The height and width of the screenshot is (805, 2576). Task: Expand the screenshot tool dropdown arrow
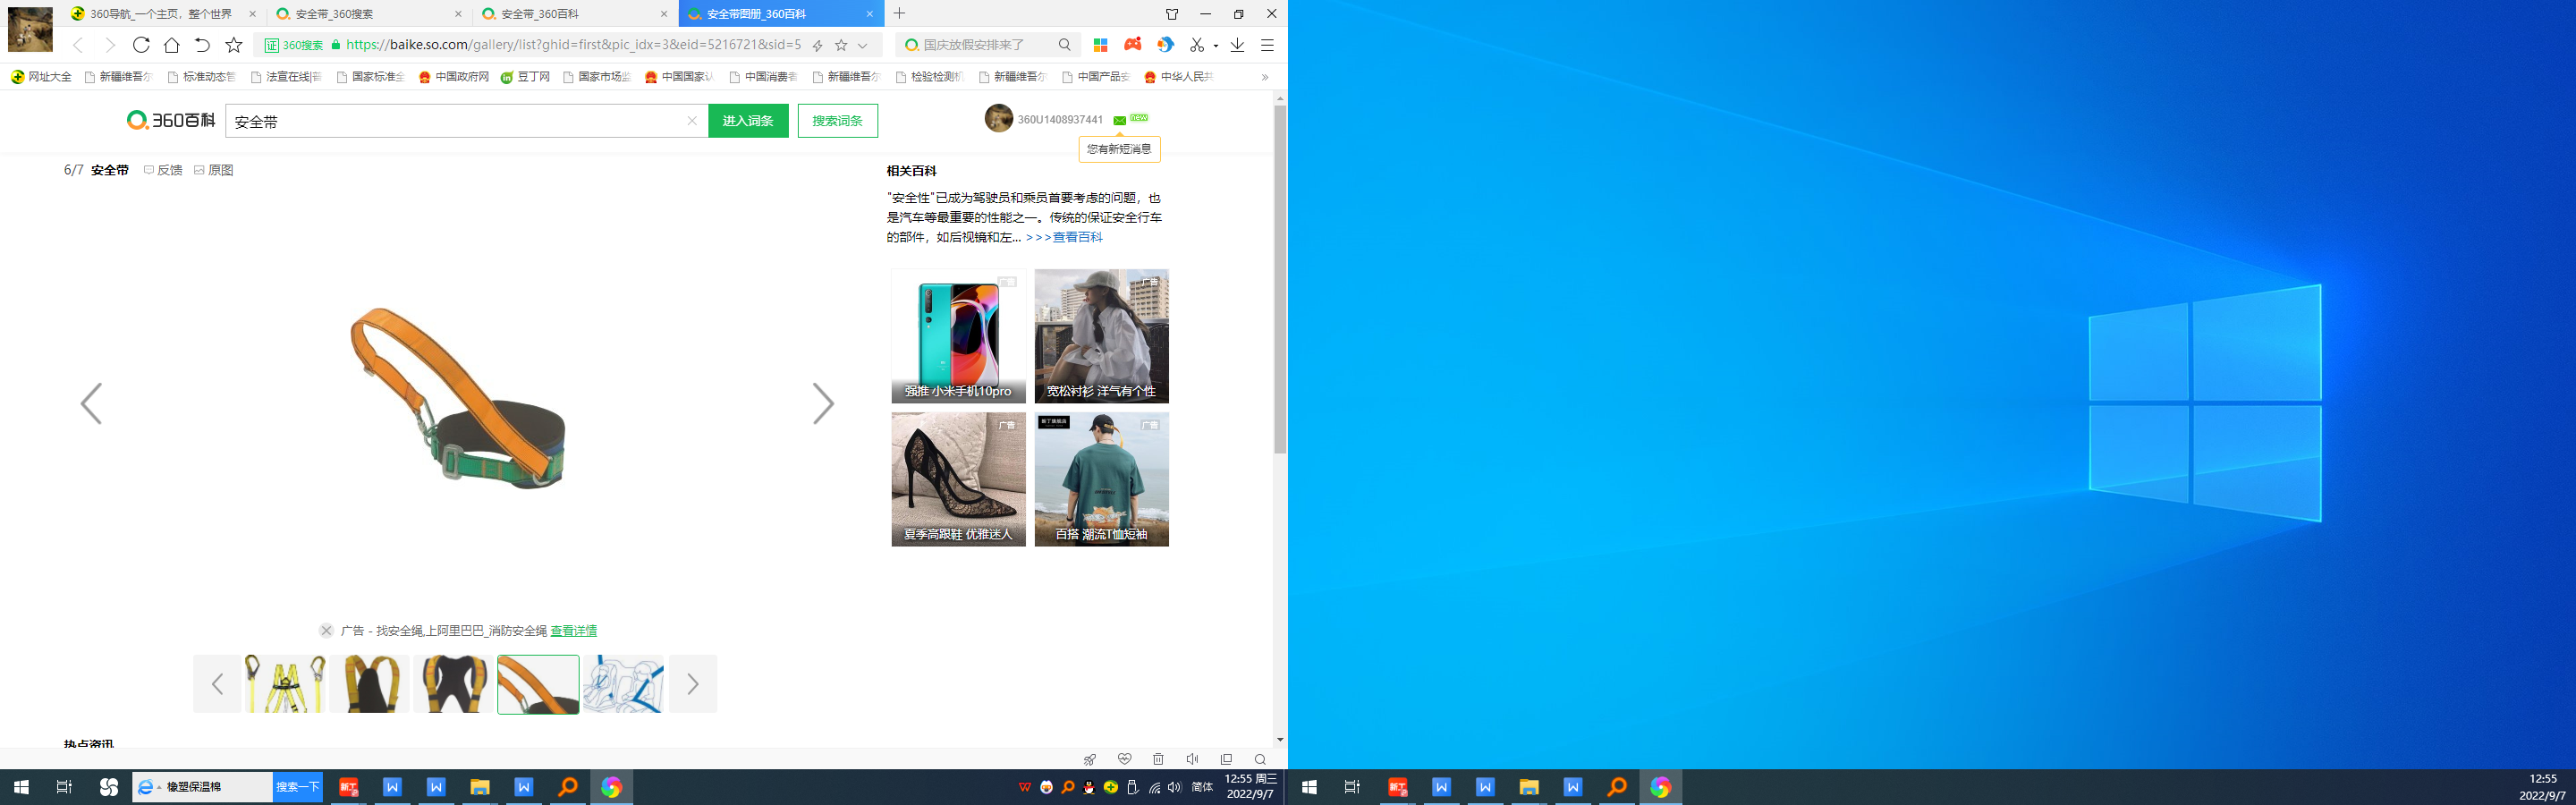pos(1215,46)
